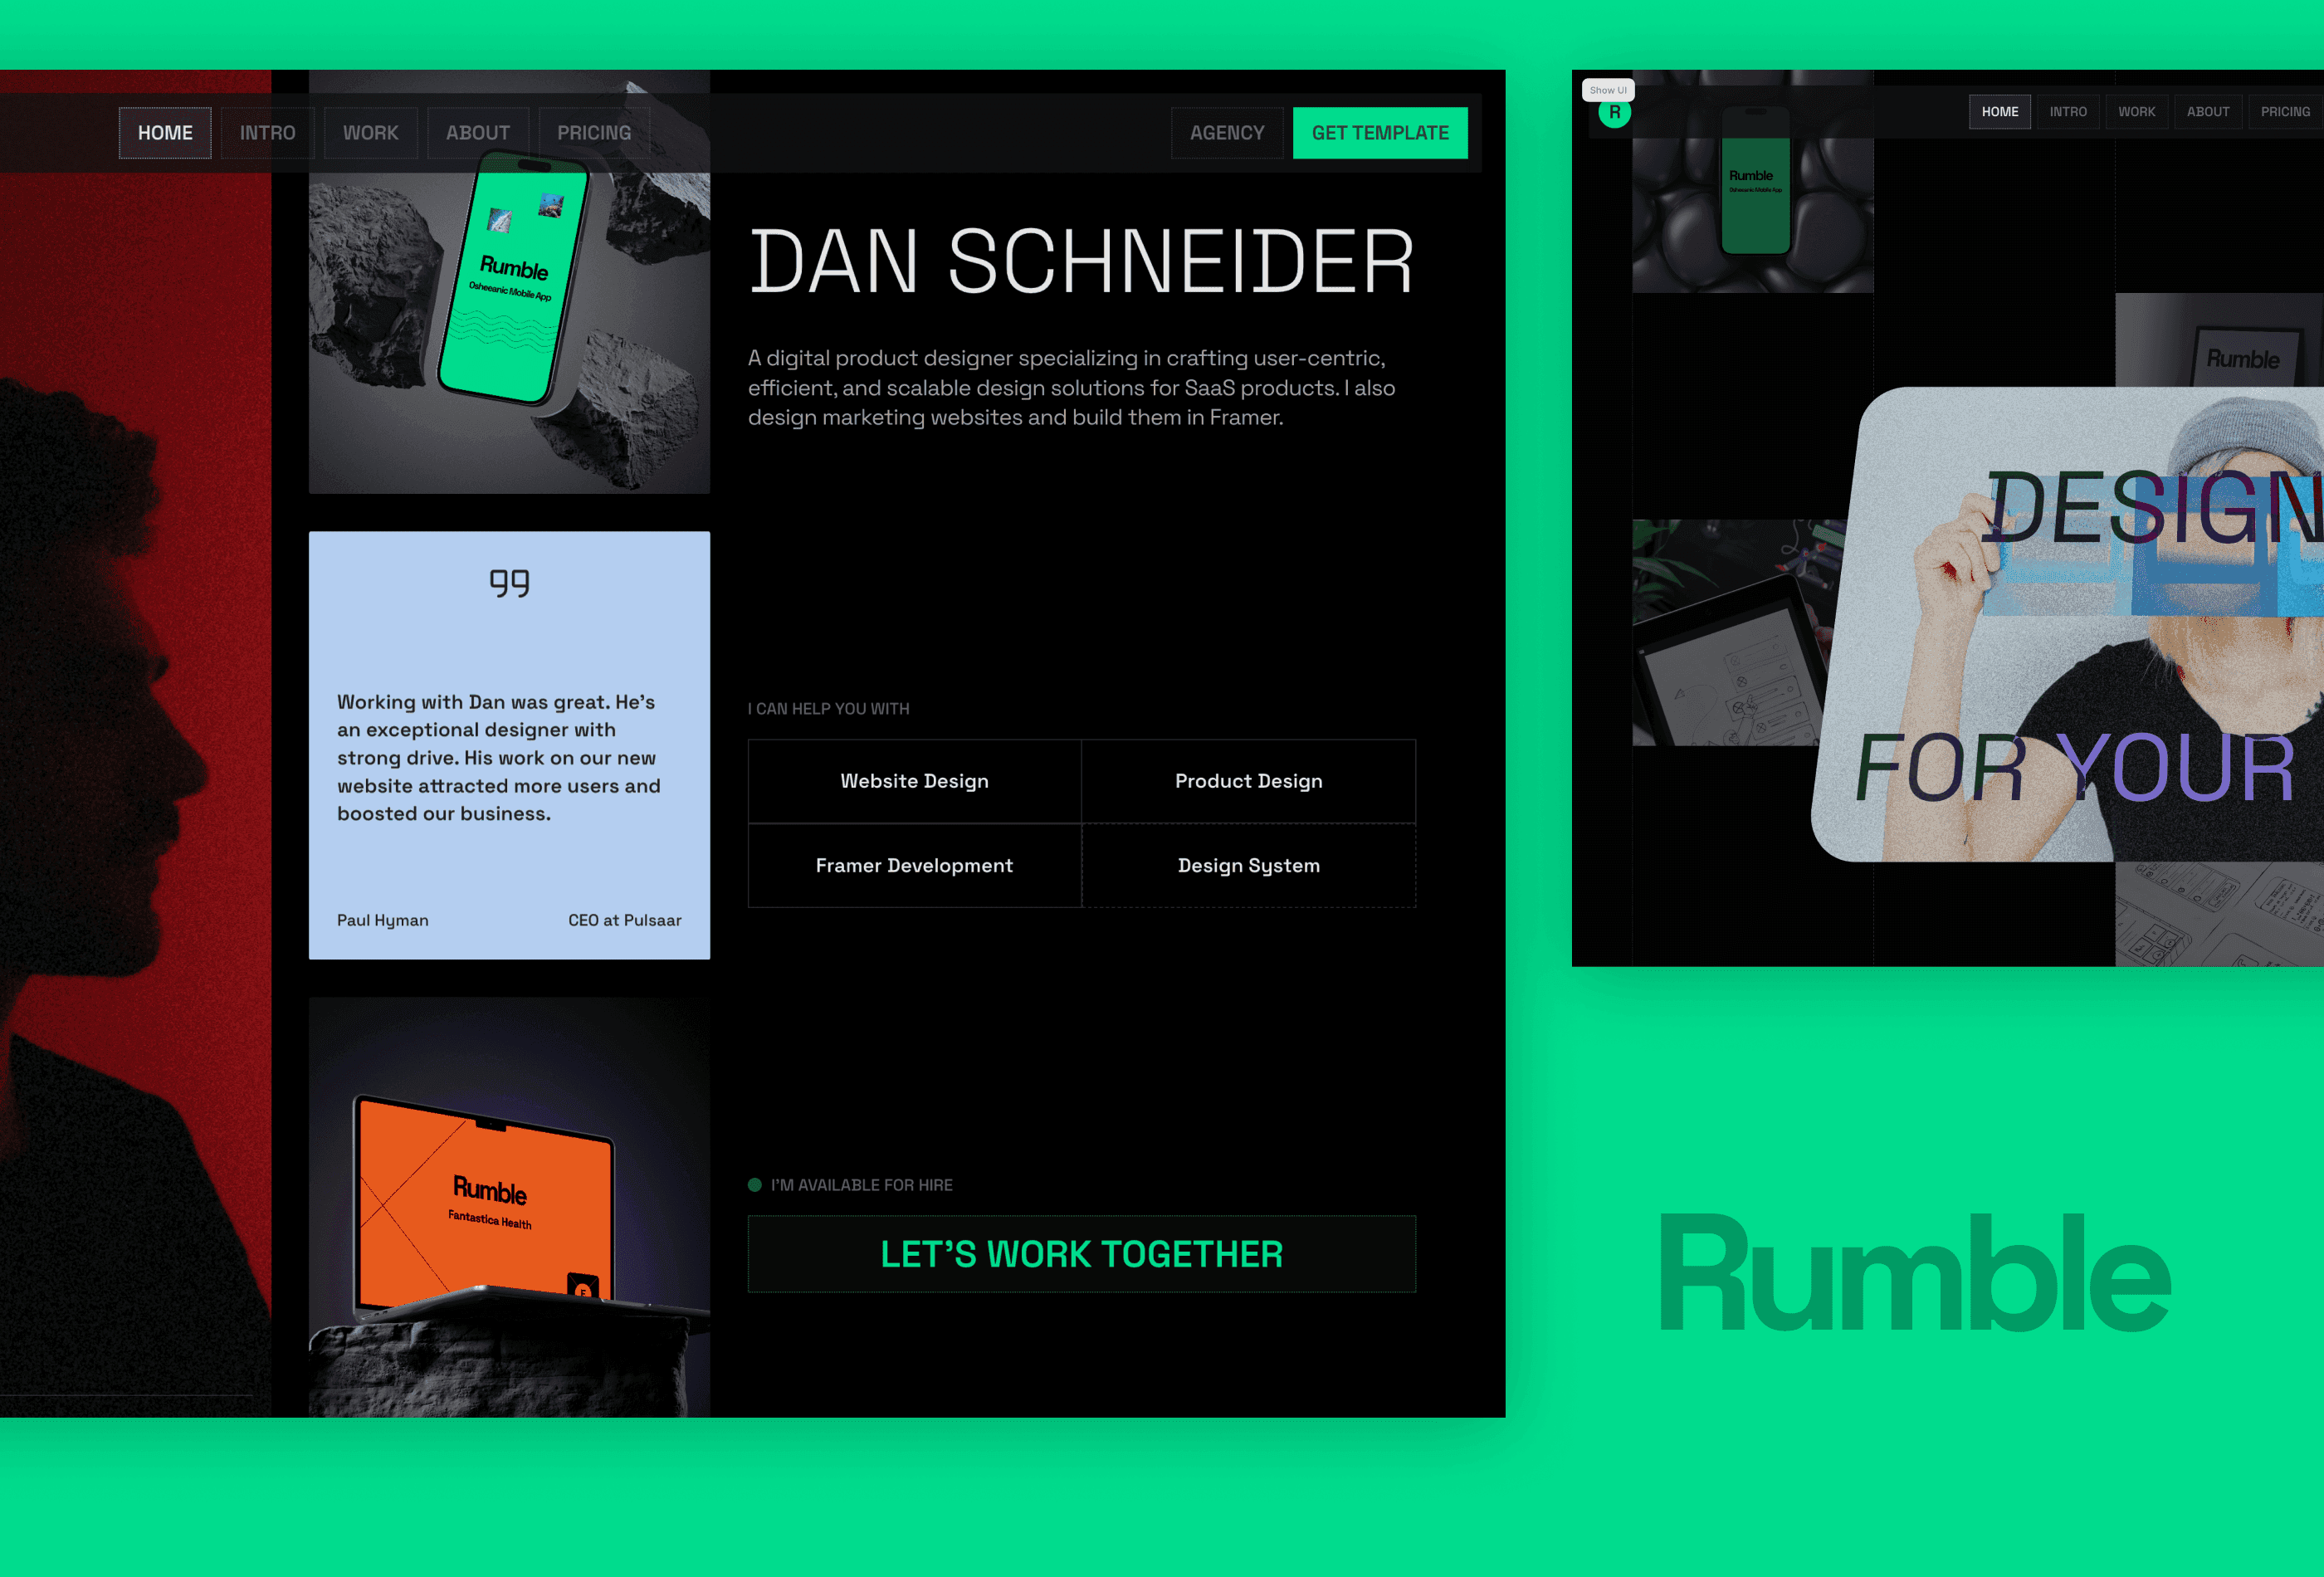Click the agency toggle button
The image size is (2324, 1577).
click(x=1226, y=132)
